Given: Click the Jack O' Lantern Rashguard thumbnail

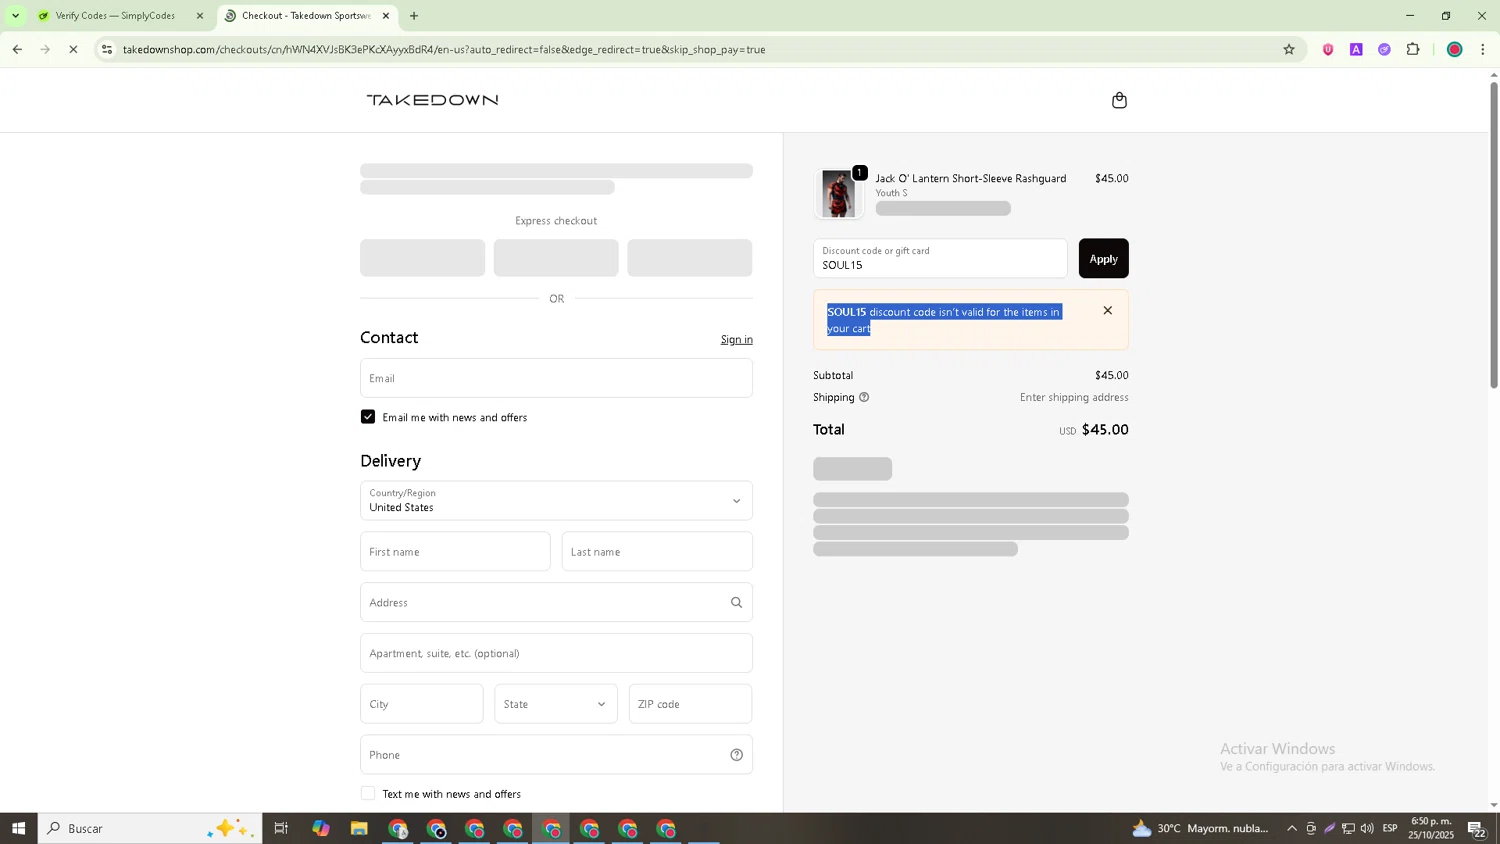Looking at the screenshot, I should [839, 193].
